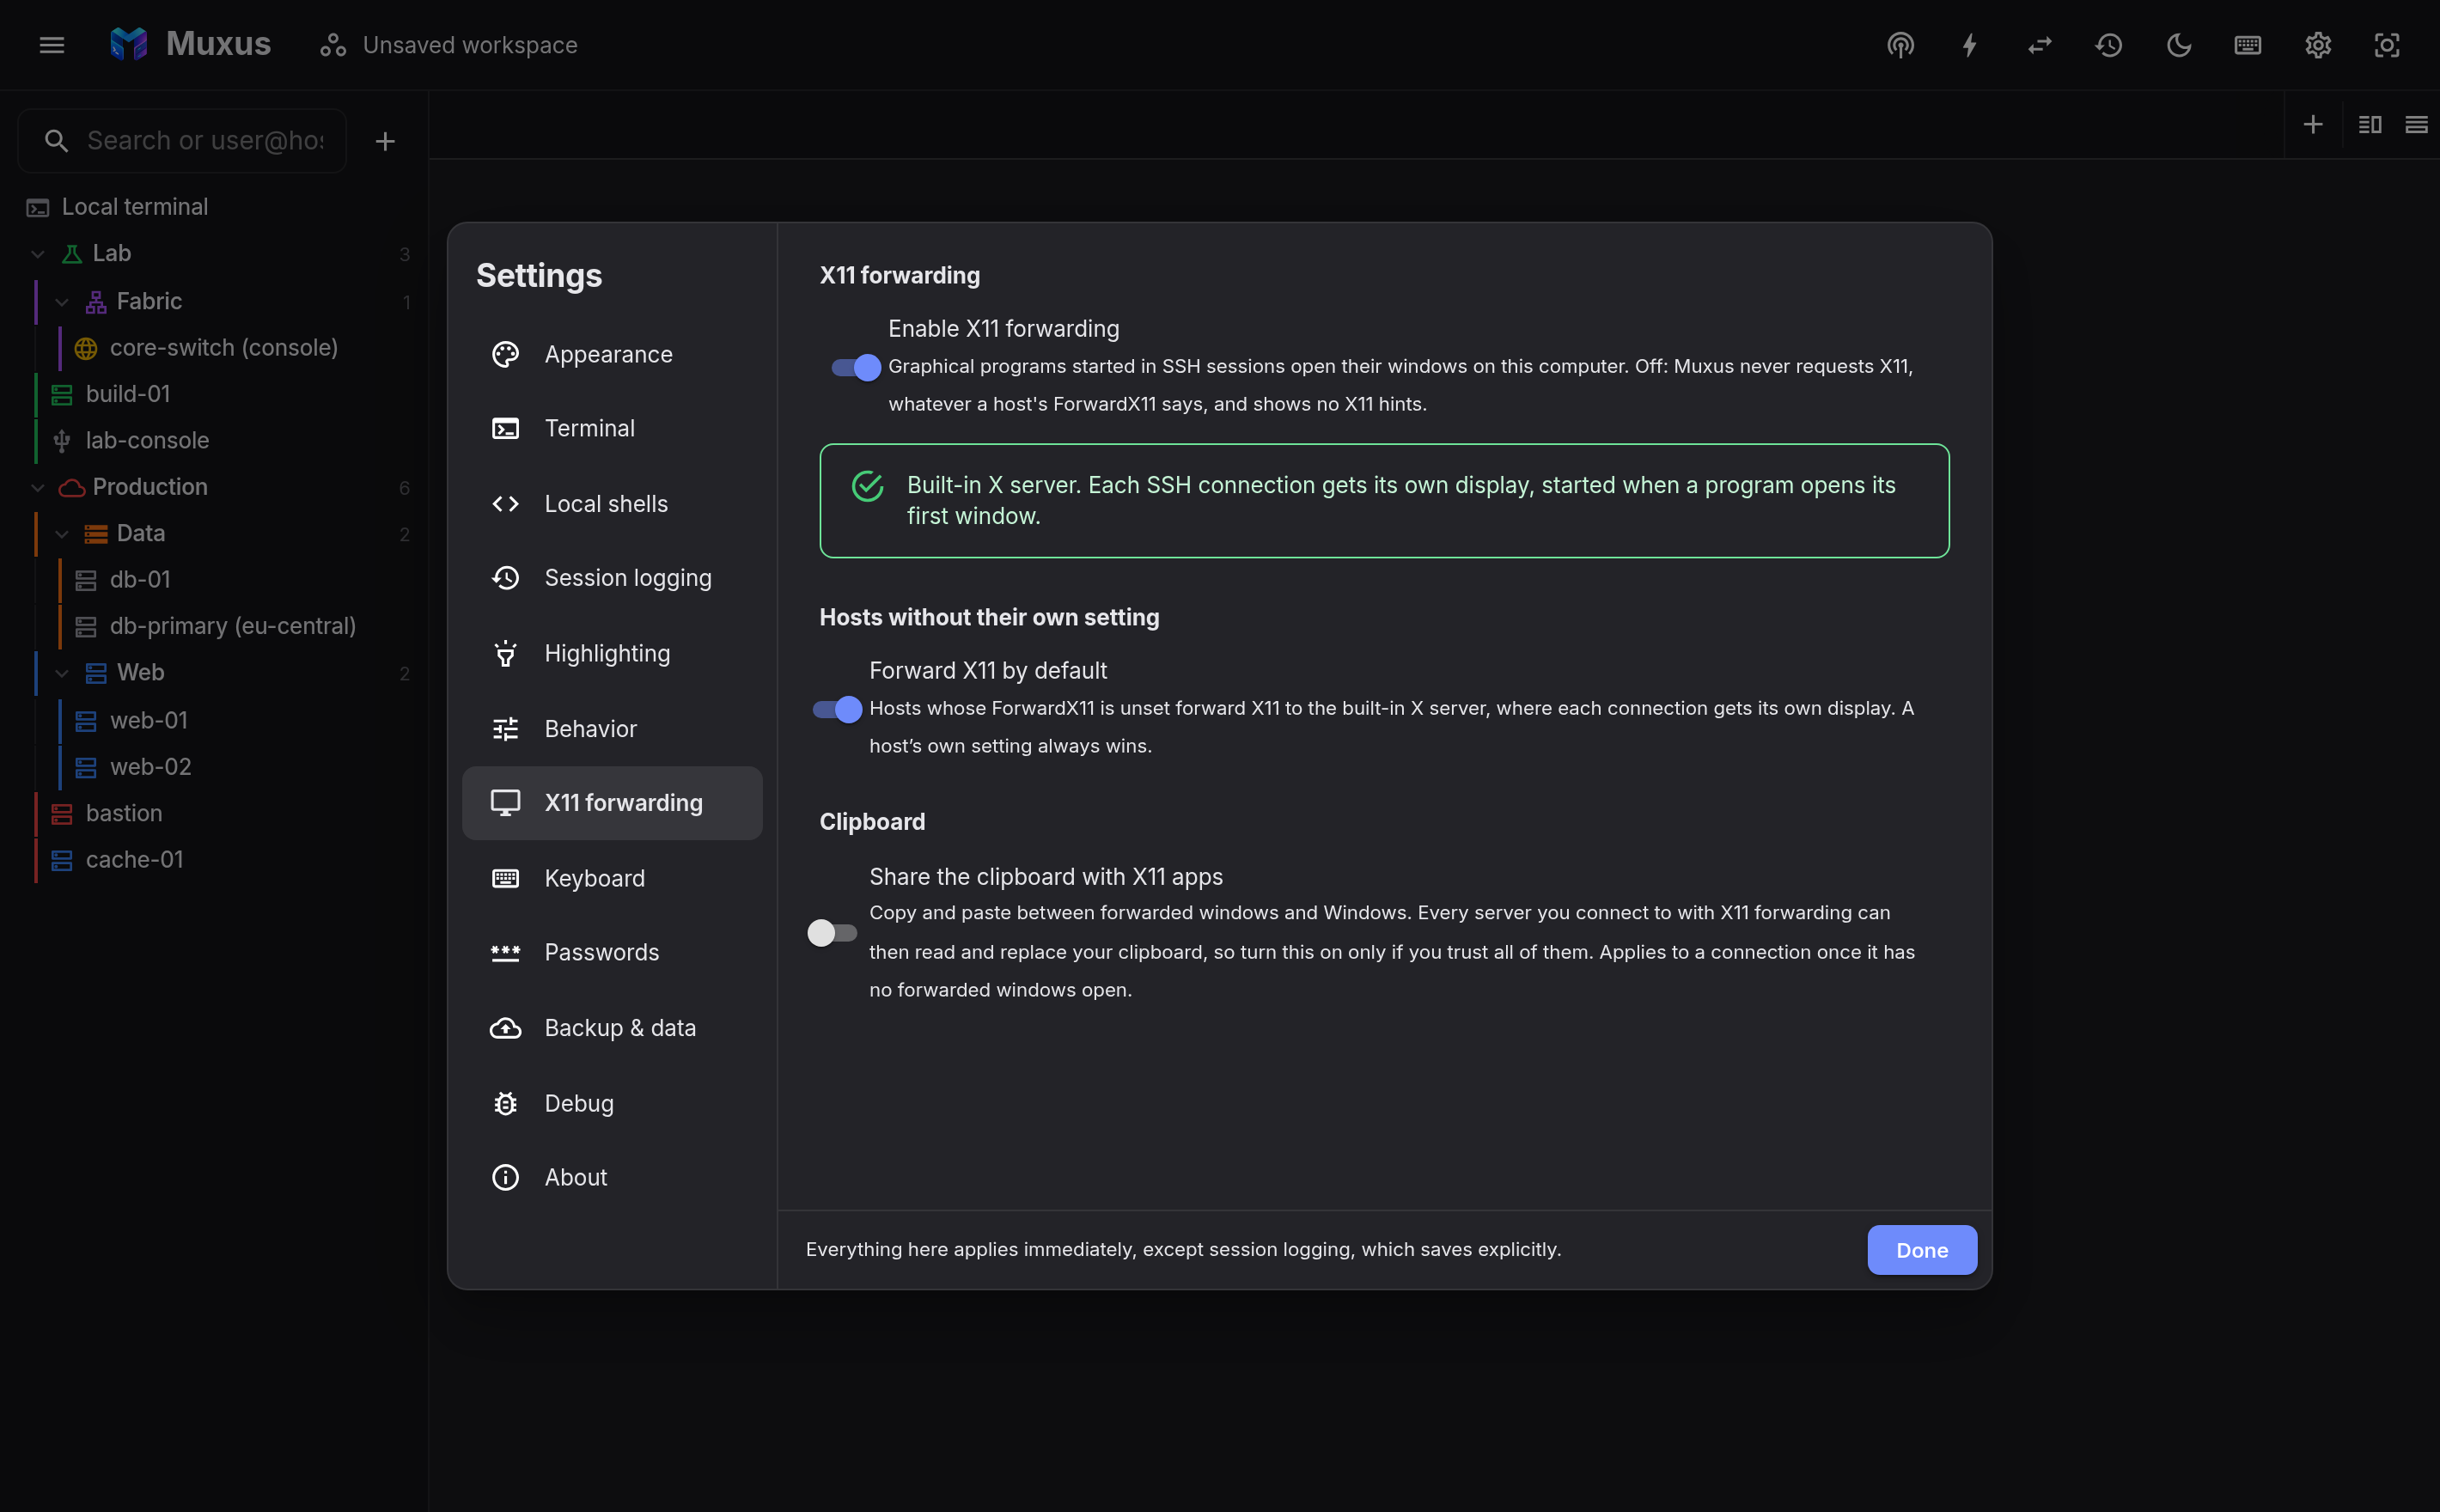Open Highlighting settings section
The height and width of the screenshot is (1512, 2440).
coord(612,653)
